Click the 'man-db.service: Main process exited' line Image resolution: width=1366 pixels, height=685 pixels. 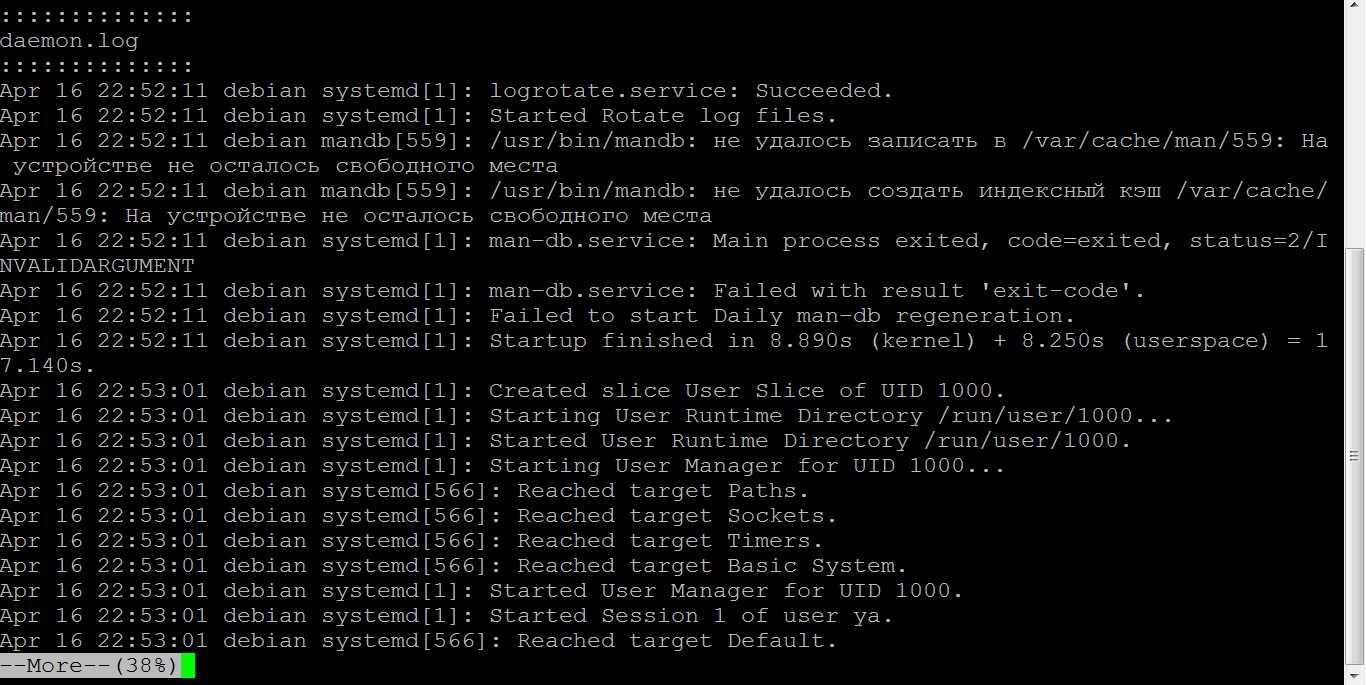point(664,253)
